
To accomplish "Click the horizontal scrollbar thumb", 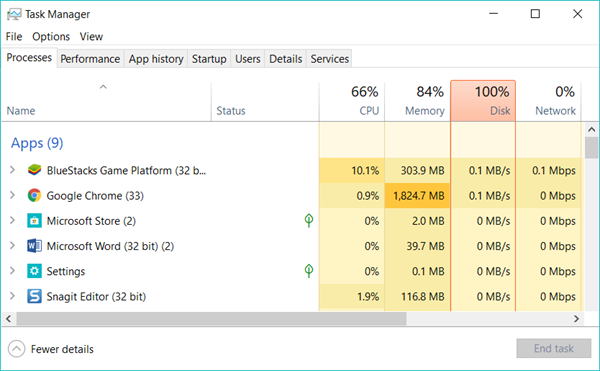I will coord(211,319).
